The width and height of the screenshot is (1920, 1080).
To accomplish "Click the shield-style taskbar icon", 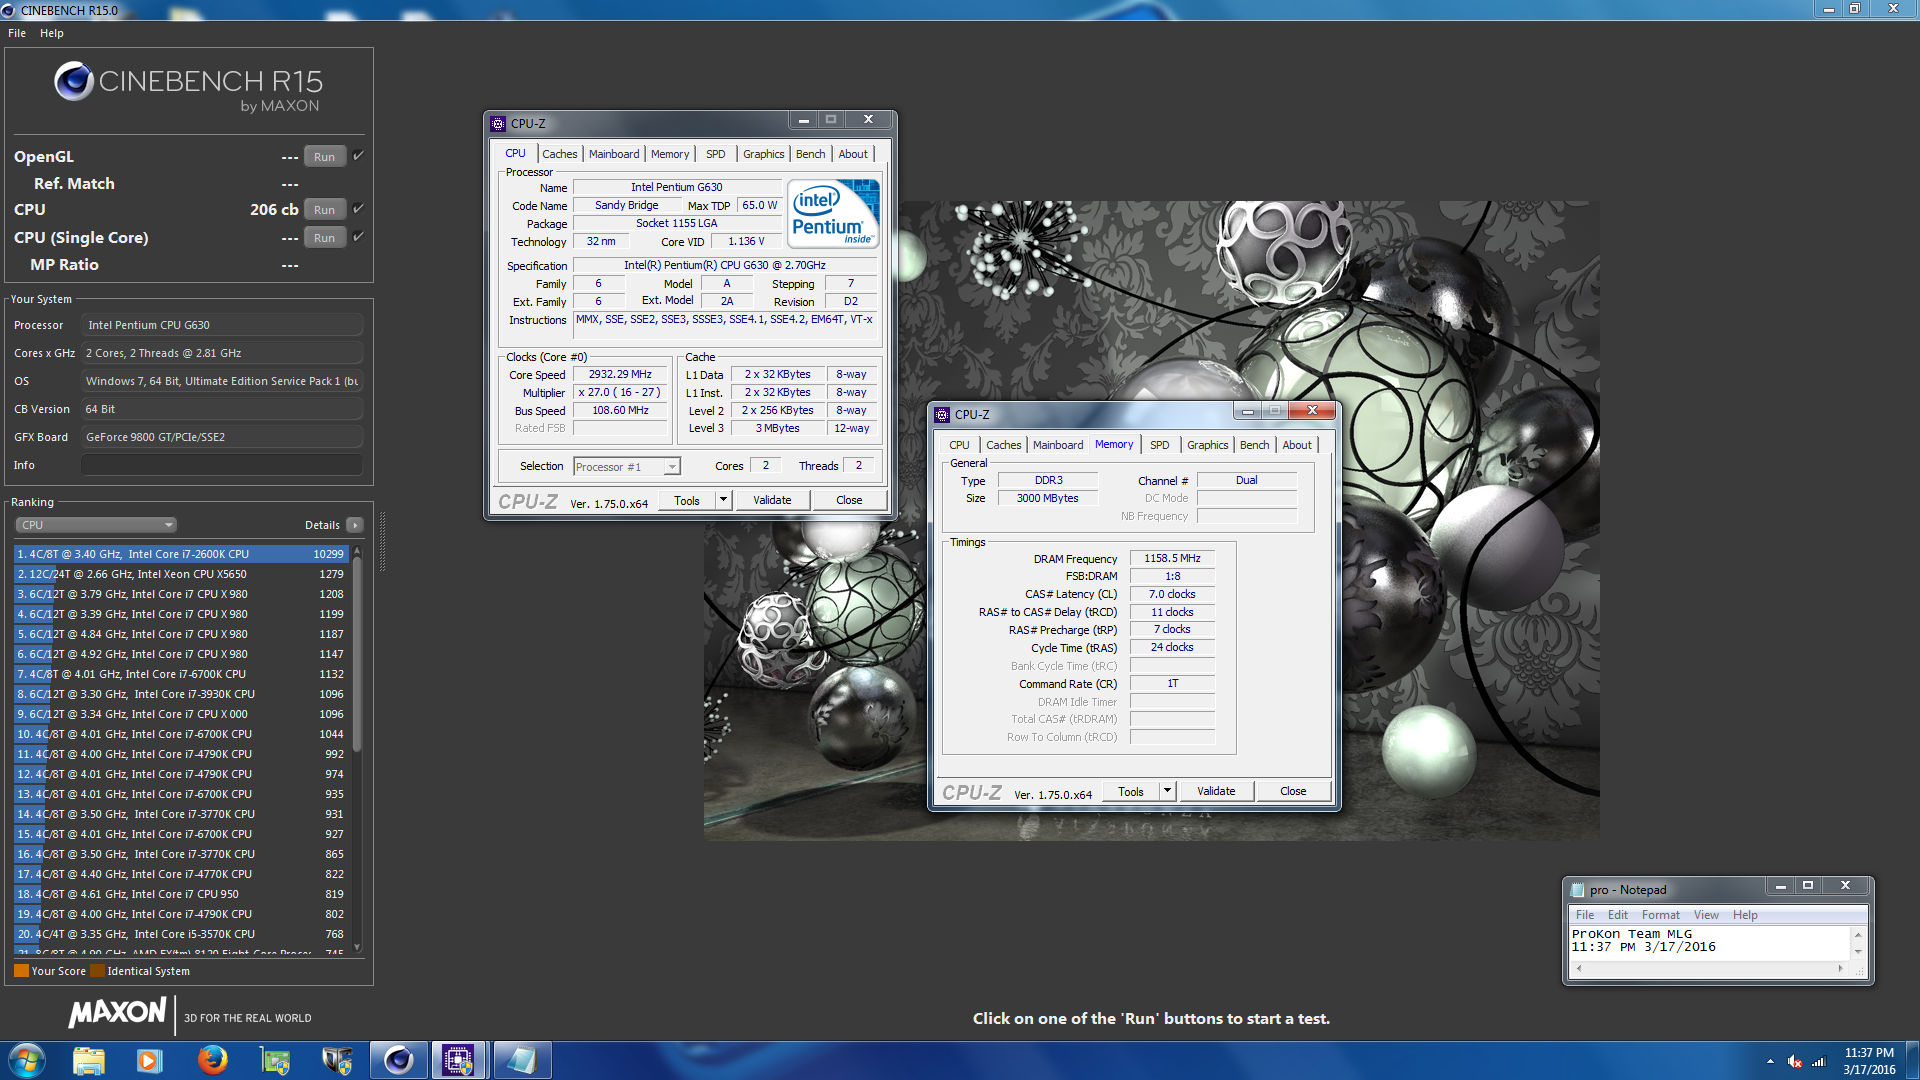I will coord(336,1060).
